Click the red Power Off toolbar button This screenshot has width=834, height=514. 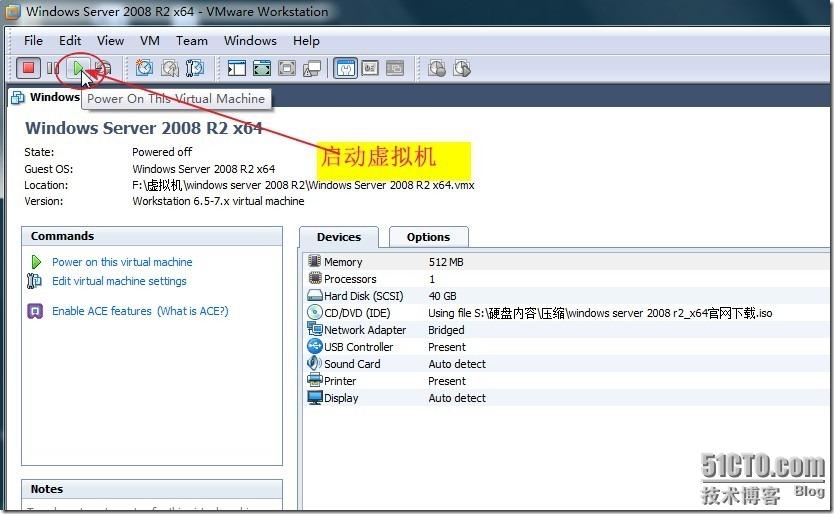[28, 68]
